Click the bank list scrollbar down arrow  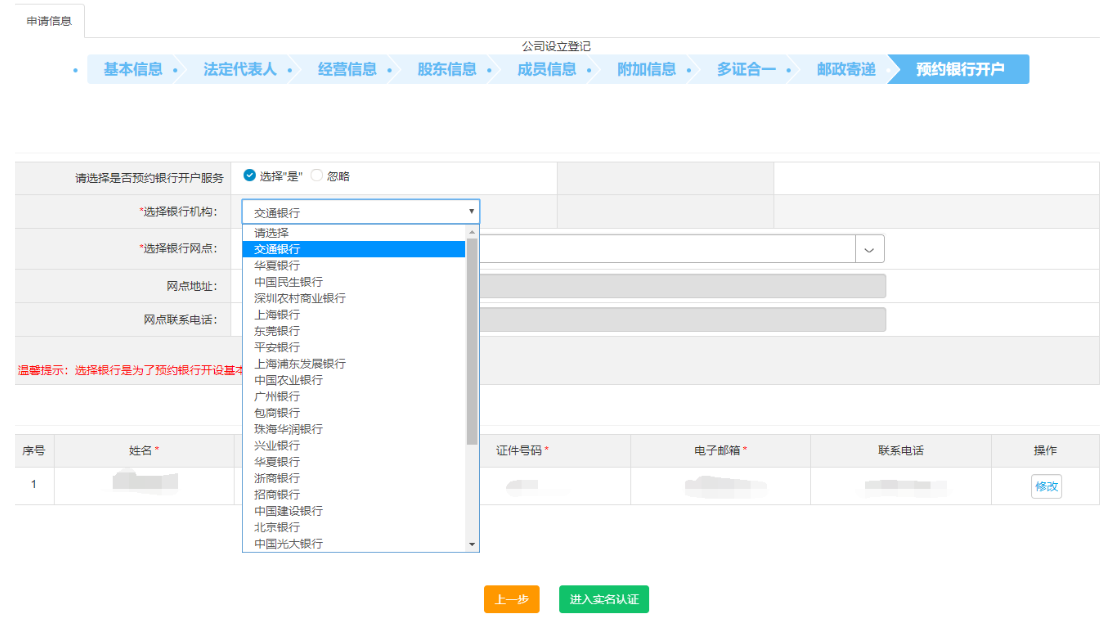[x=473, y=544]
